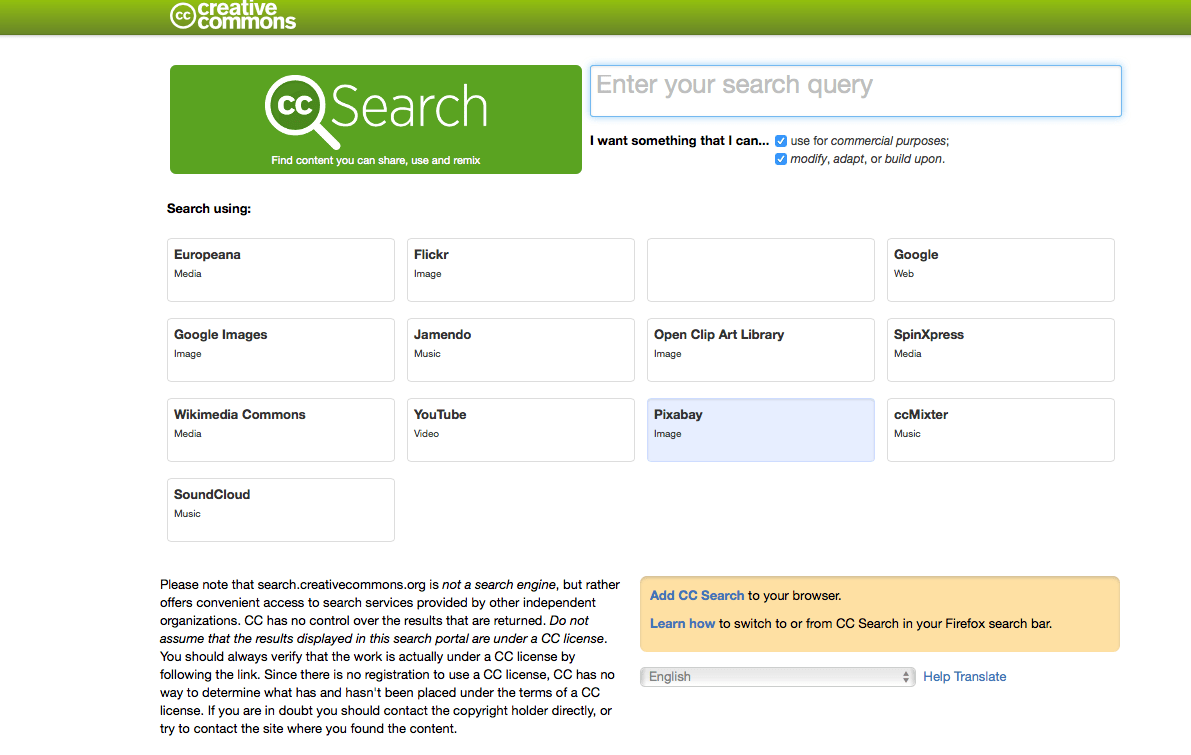1191x755 pixels.
Task: Choose Open Clip Art Library tile
Action: pyautogui.click(x=760, y=349)
